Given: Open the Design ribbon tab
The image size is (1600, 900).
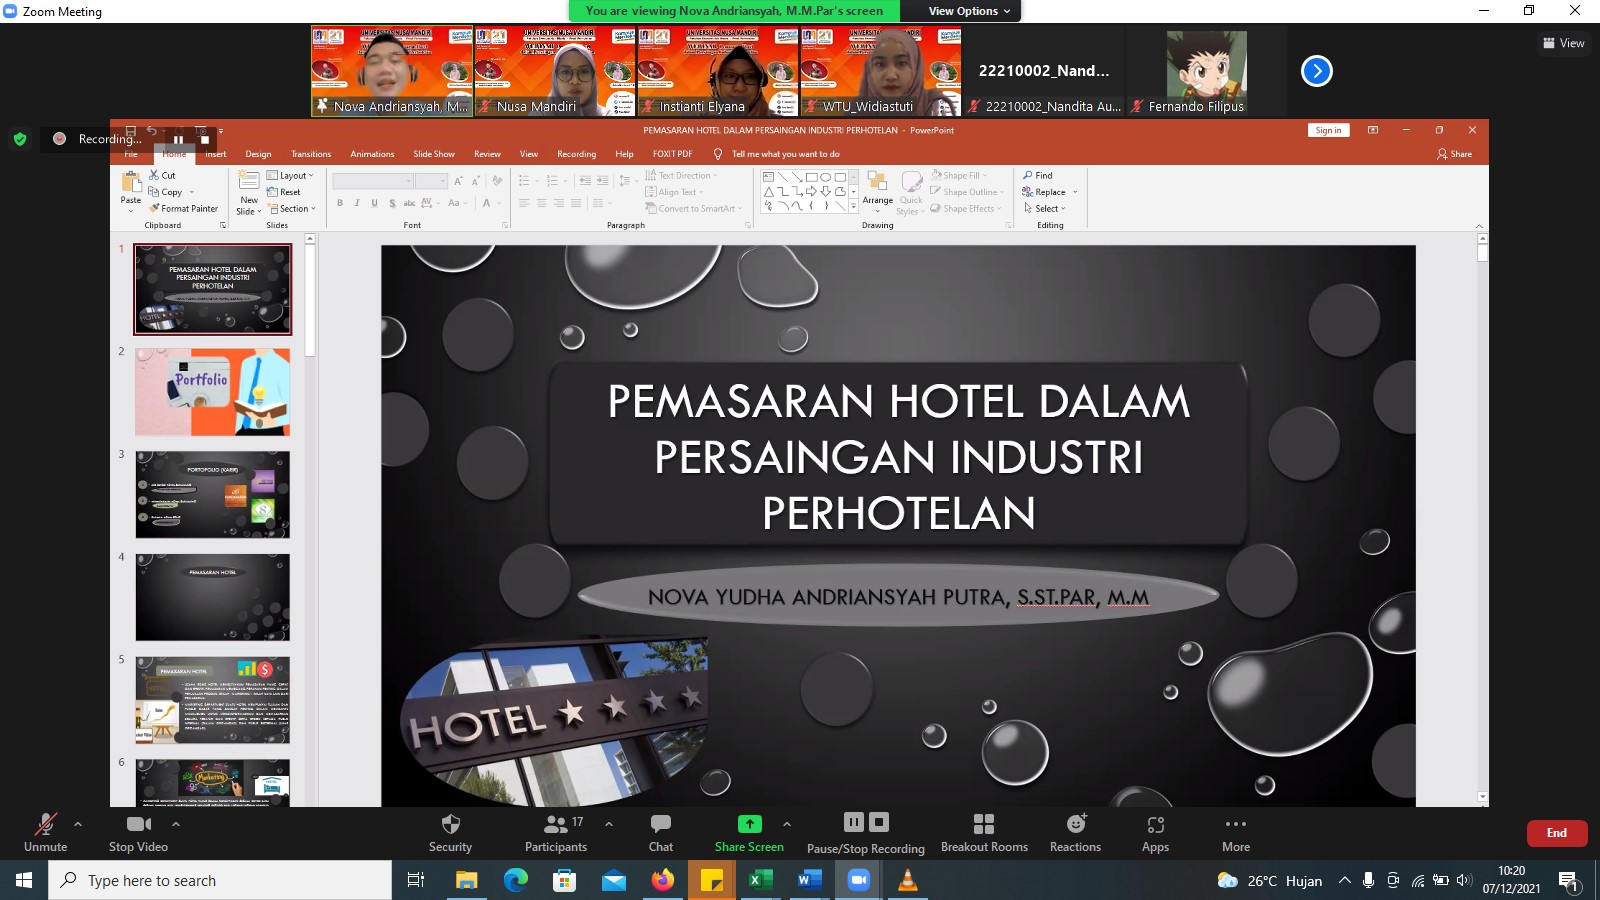Looking at the screenshot, I should [258, 154].
